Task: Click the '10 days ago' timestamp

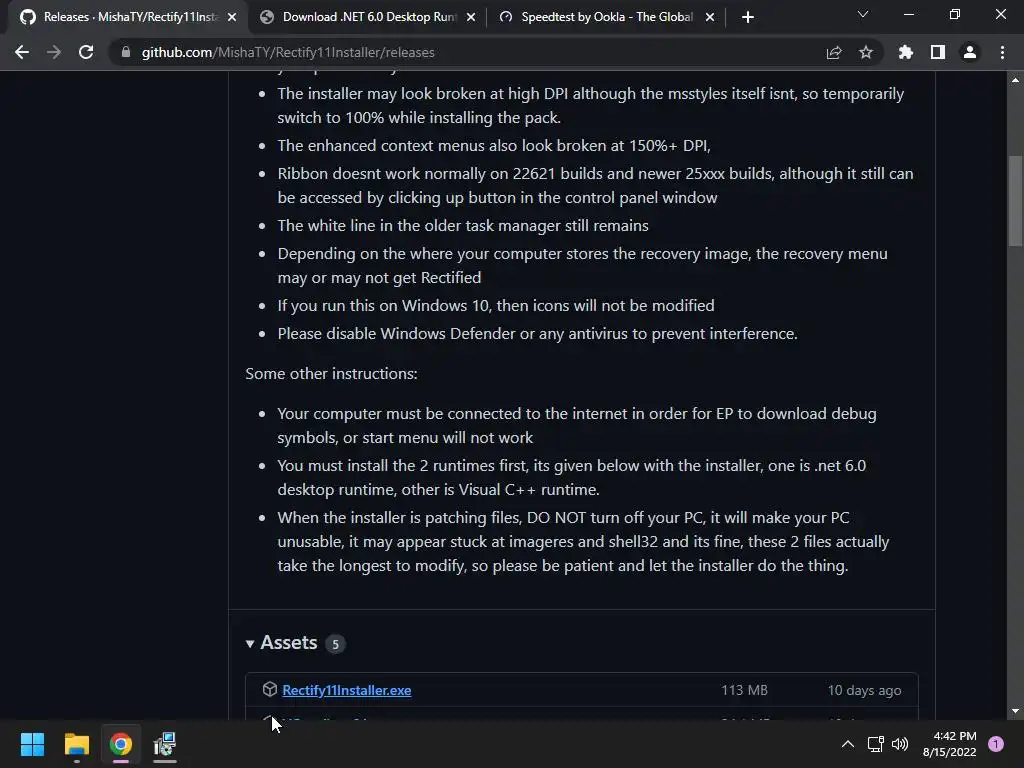Action: point(865,690)
